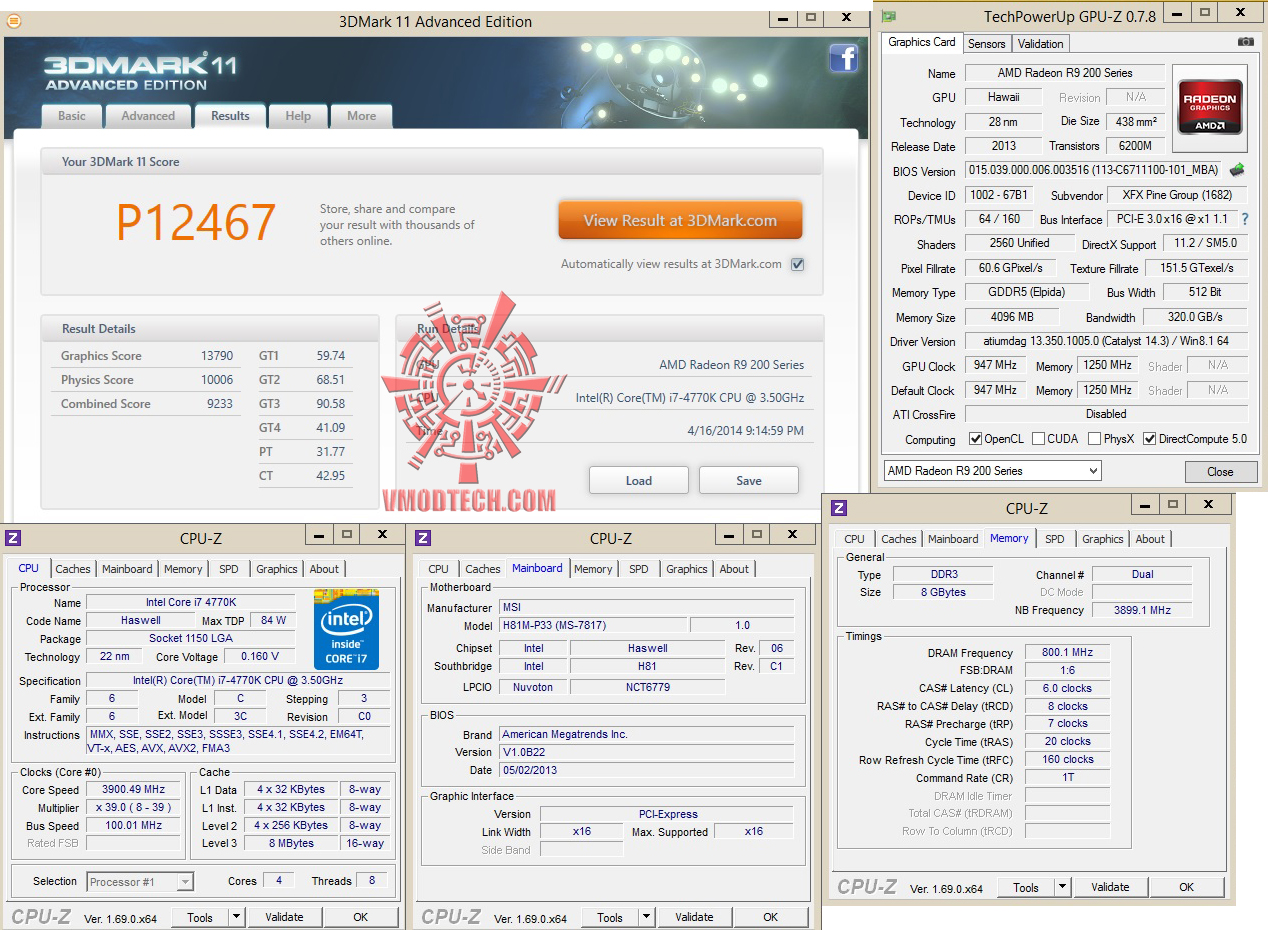Click the Save button in Run Details
The height and width of the screenshot is (930, 1268).
(749, 480)
